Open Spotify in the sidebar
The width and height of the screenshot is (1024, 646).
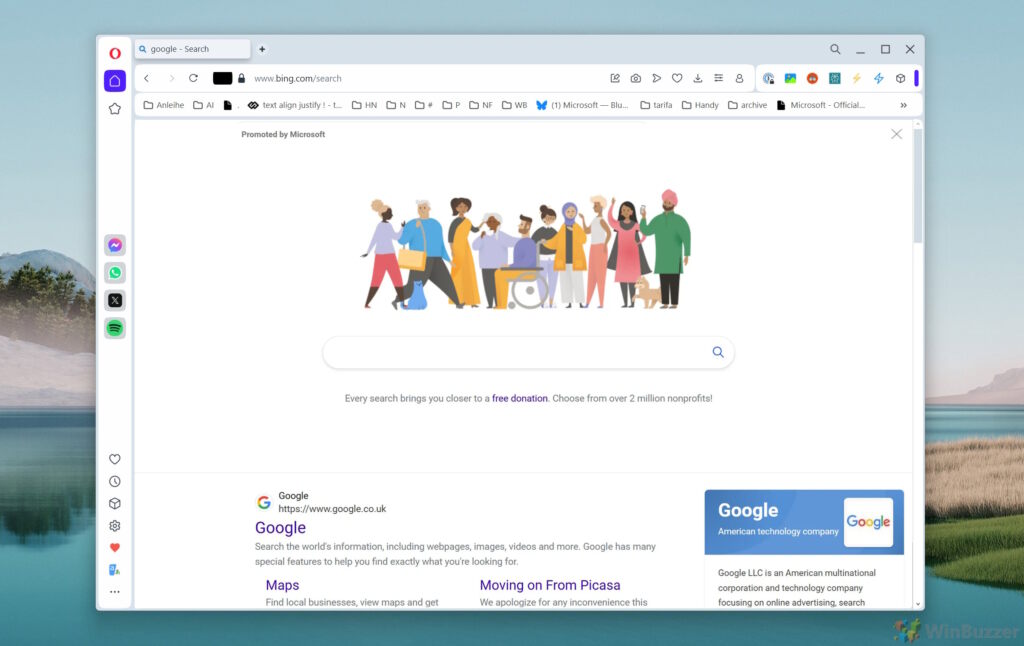tap(115, 328)
